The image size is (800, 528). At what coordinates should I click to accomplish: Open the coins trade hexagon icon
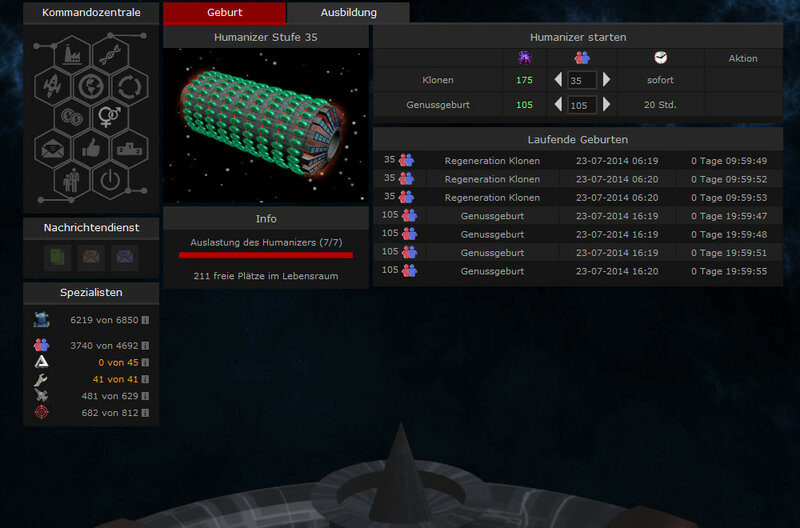coord(72,117)
